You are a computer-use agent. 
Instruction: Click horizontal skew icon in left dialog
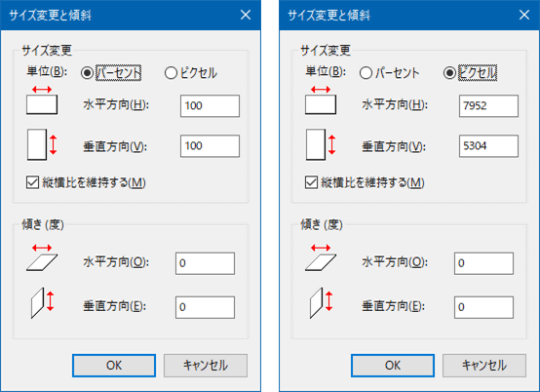42,258
